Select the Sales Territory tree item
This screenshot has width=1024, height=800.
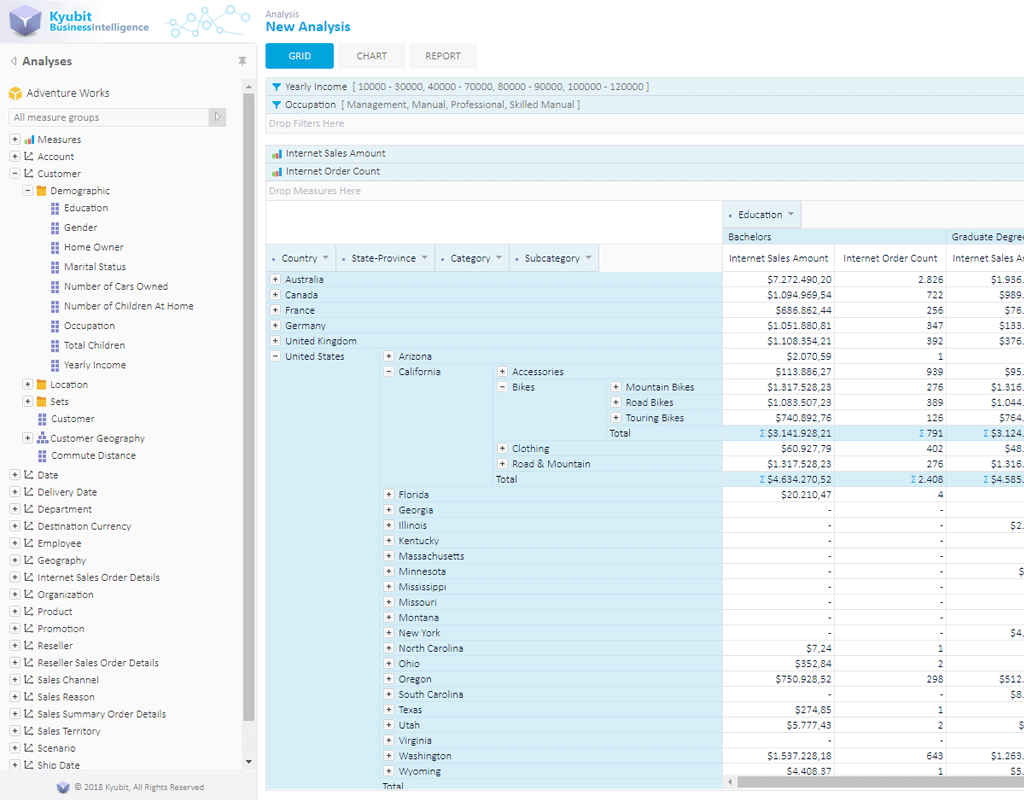coord(69,731)
